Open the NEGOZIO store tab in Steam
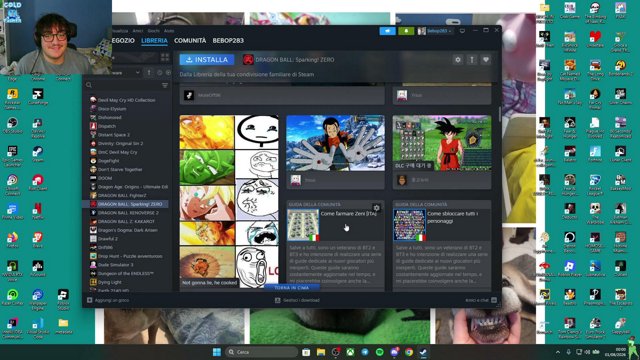Viewport: 640px width, 360px height. click(123, 40)
